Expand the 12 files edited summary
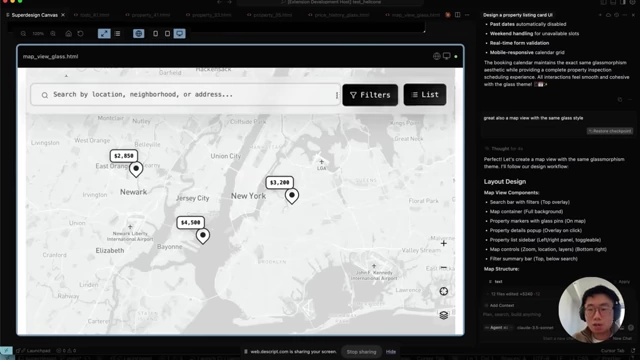 click(x=513, y=294)
